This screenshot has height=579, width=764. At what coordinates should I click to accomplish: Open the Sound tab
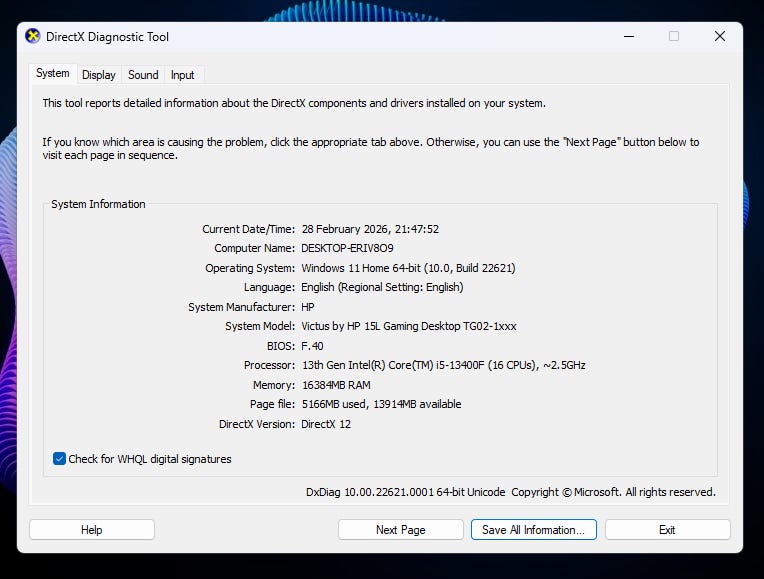click(x=143, y=75)
